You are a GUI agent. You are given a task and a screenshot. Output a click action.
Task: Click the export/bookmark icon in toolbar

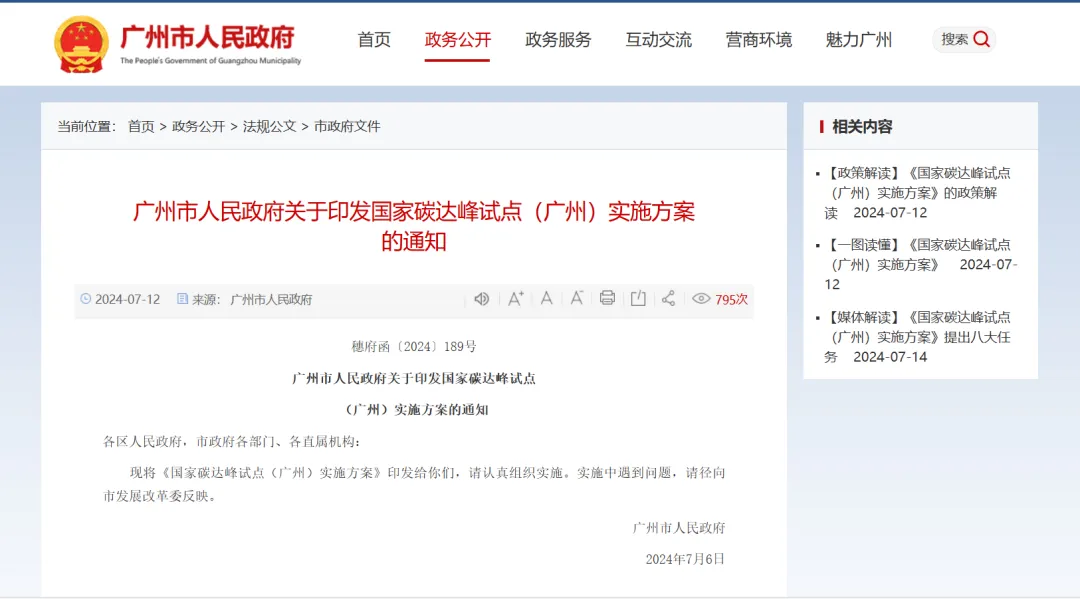[x=638, y=298]
